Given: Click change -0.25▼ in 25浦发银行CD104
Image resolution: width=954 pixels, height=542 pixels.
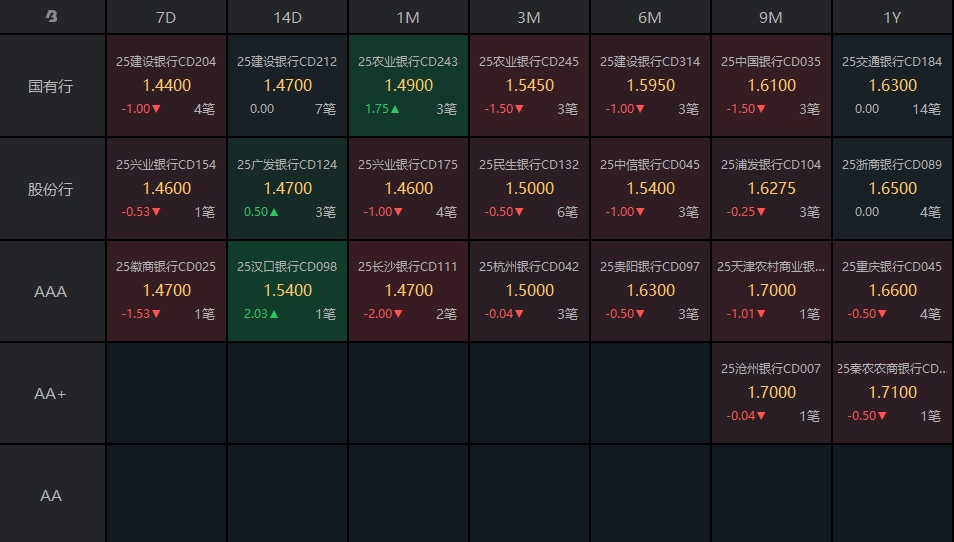Looking at the screenshot, I should [746, 212].
